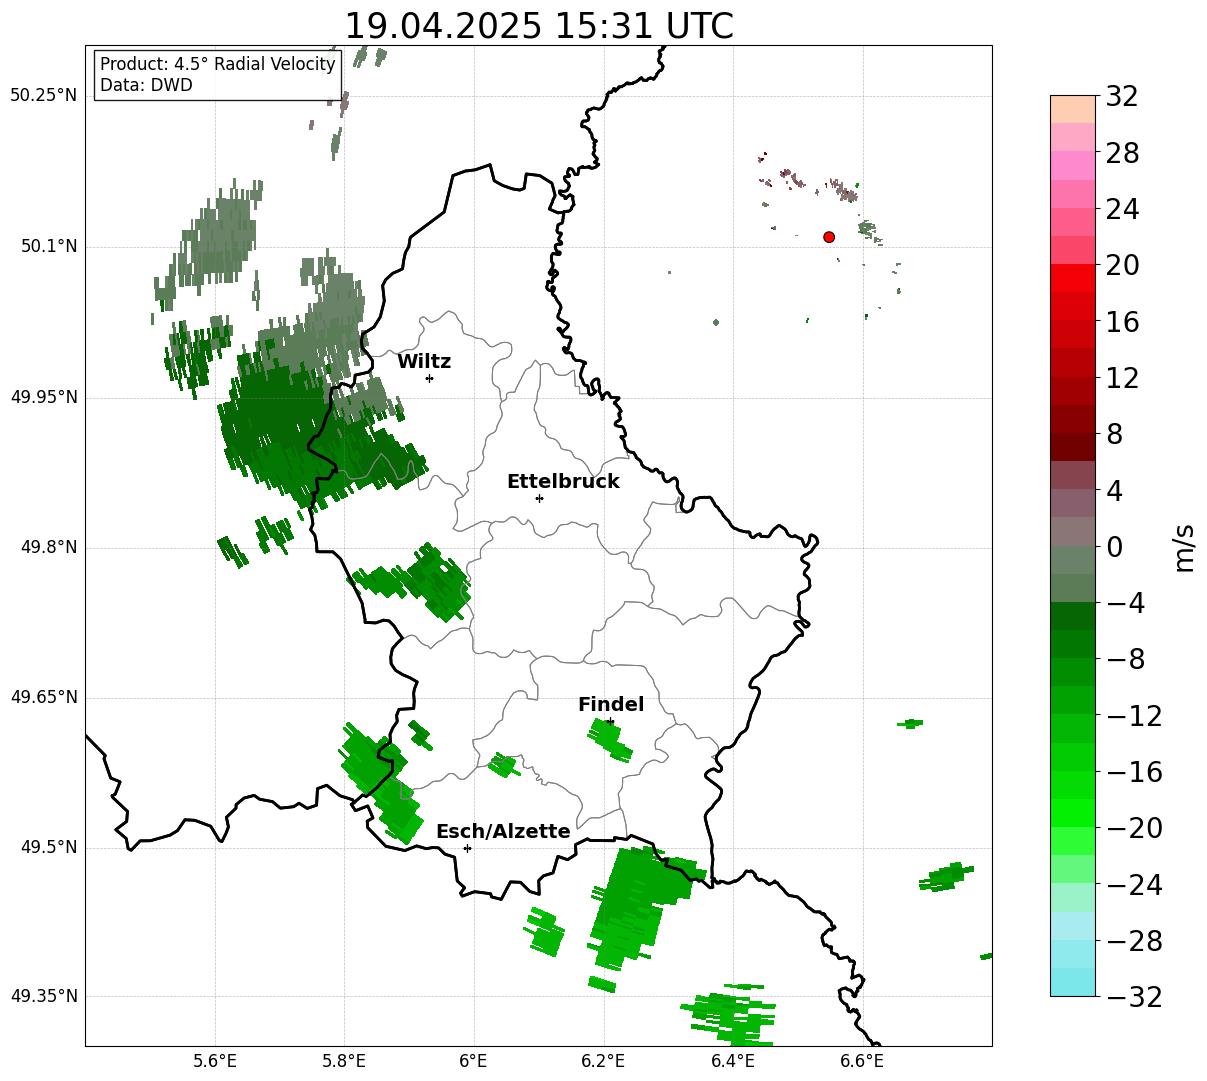Screen dimensions: 1207x1081
Task: Click the 49.8°N latitude tick label
Action: [48, 547]
